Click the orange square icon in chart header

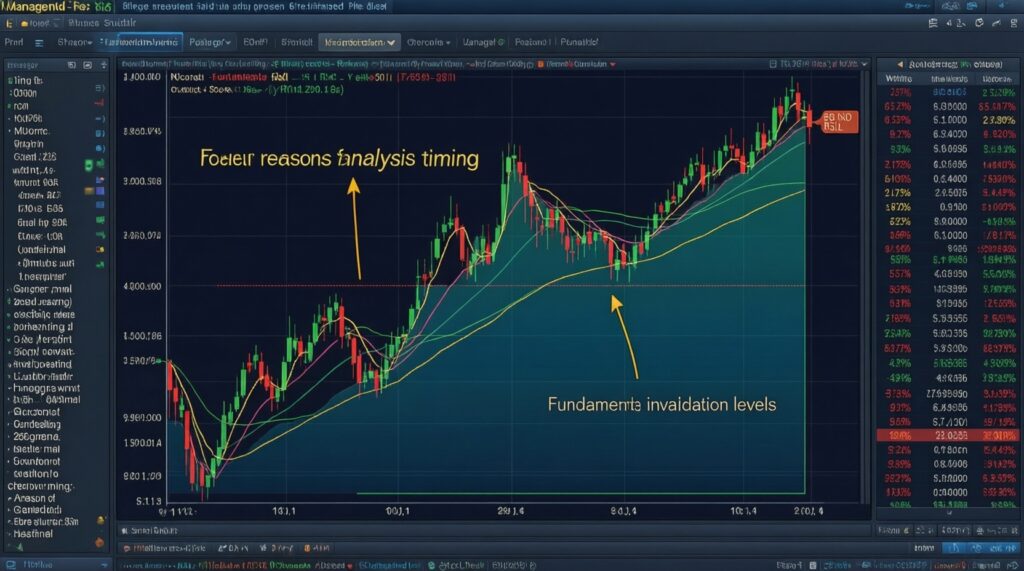541,65
